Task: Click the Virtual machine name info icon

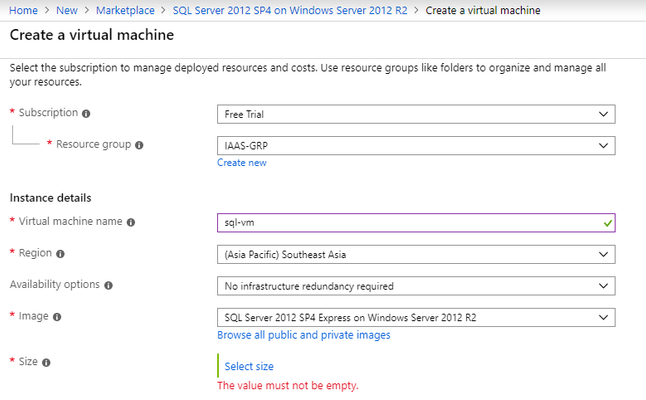Action: [x=131, y=222]
